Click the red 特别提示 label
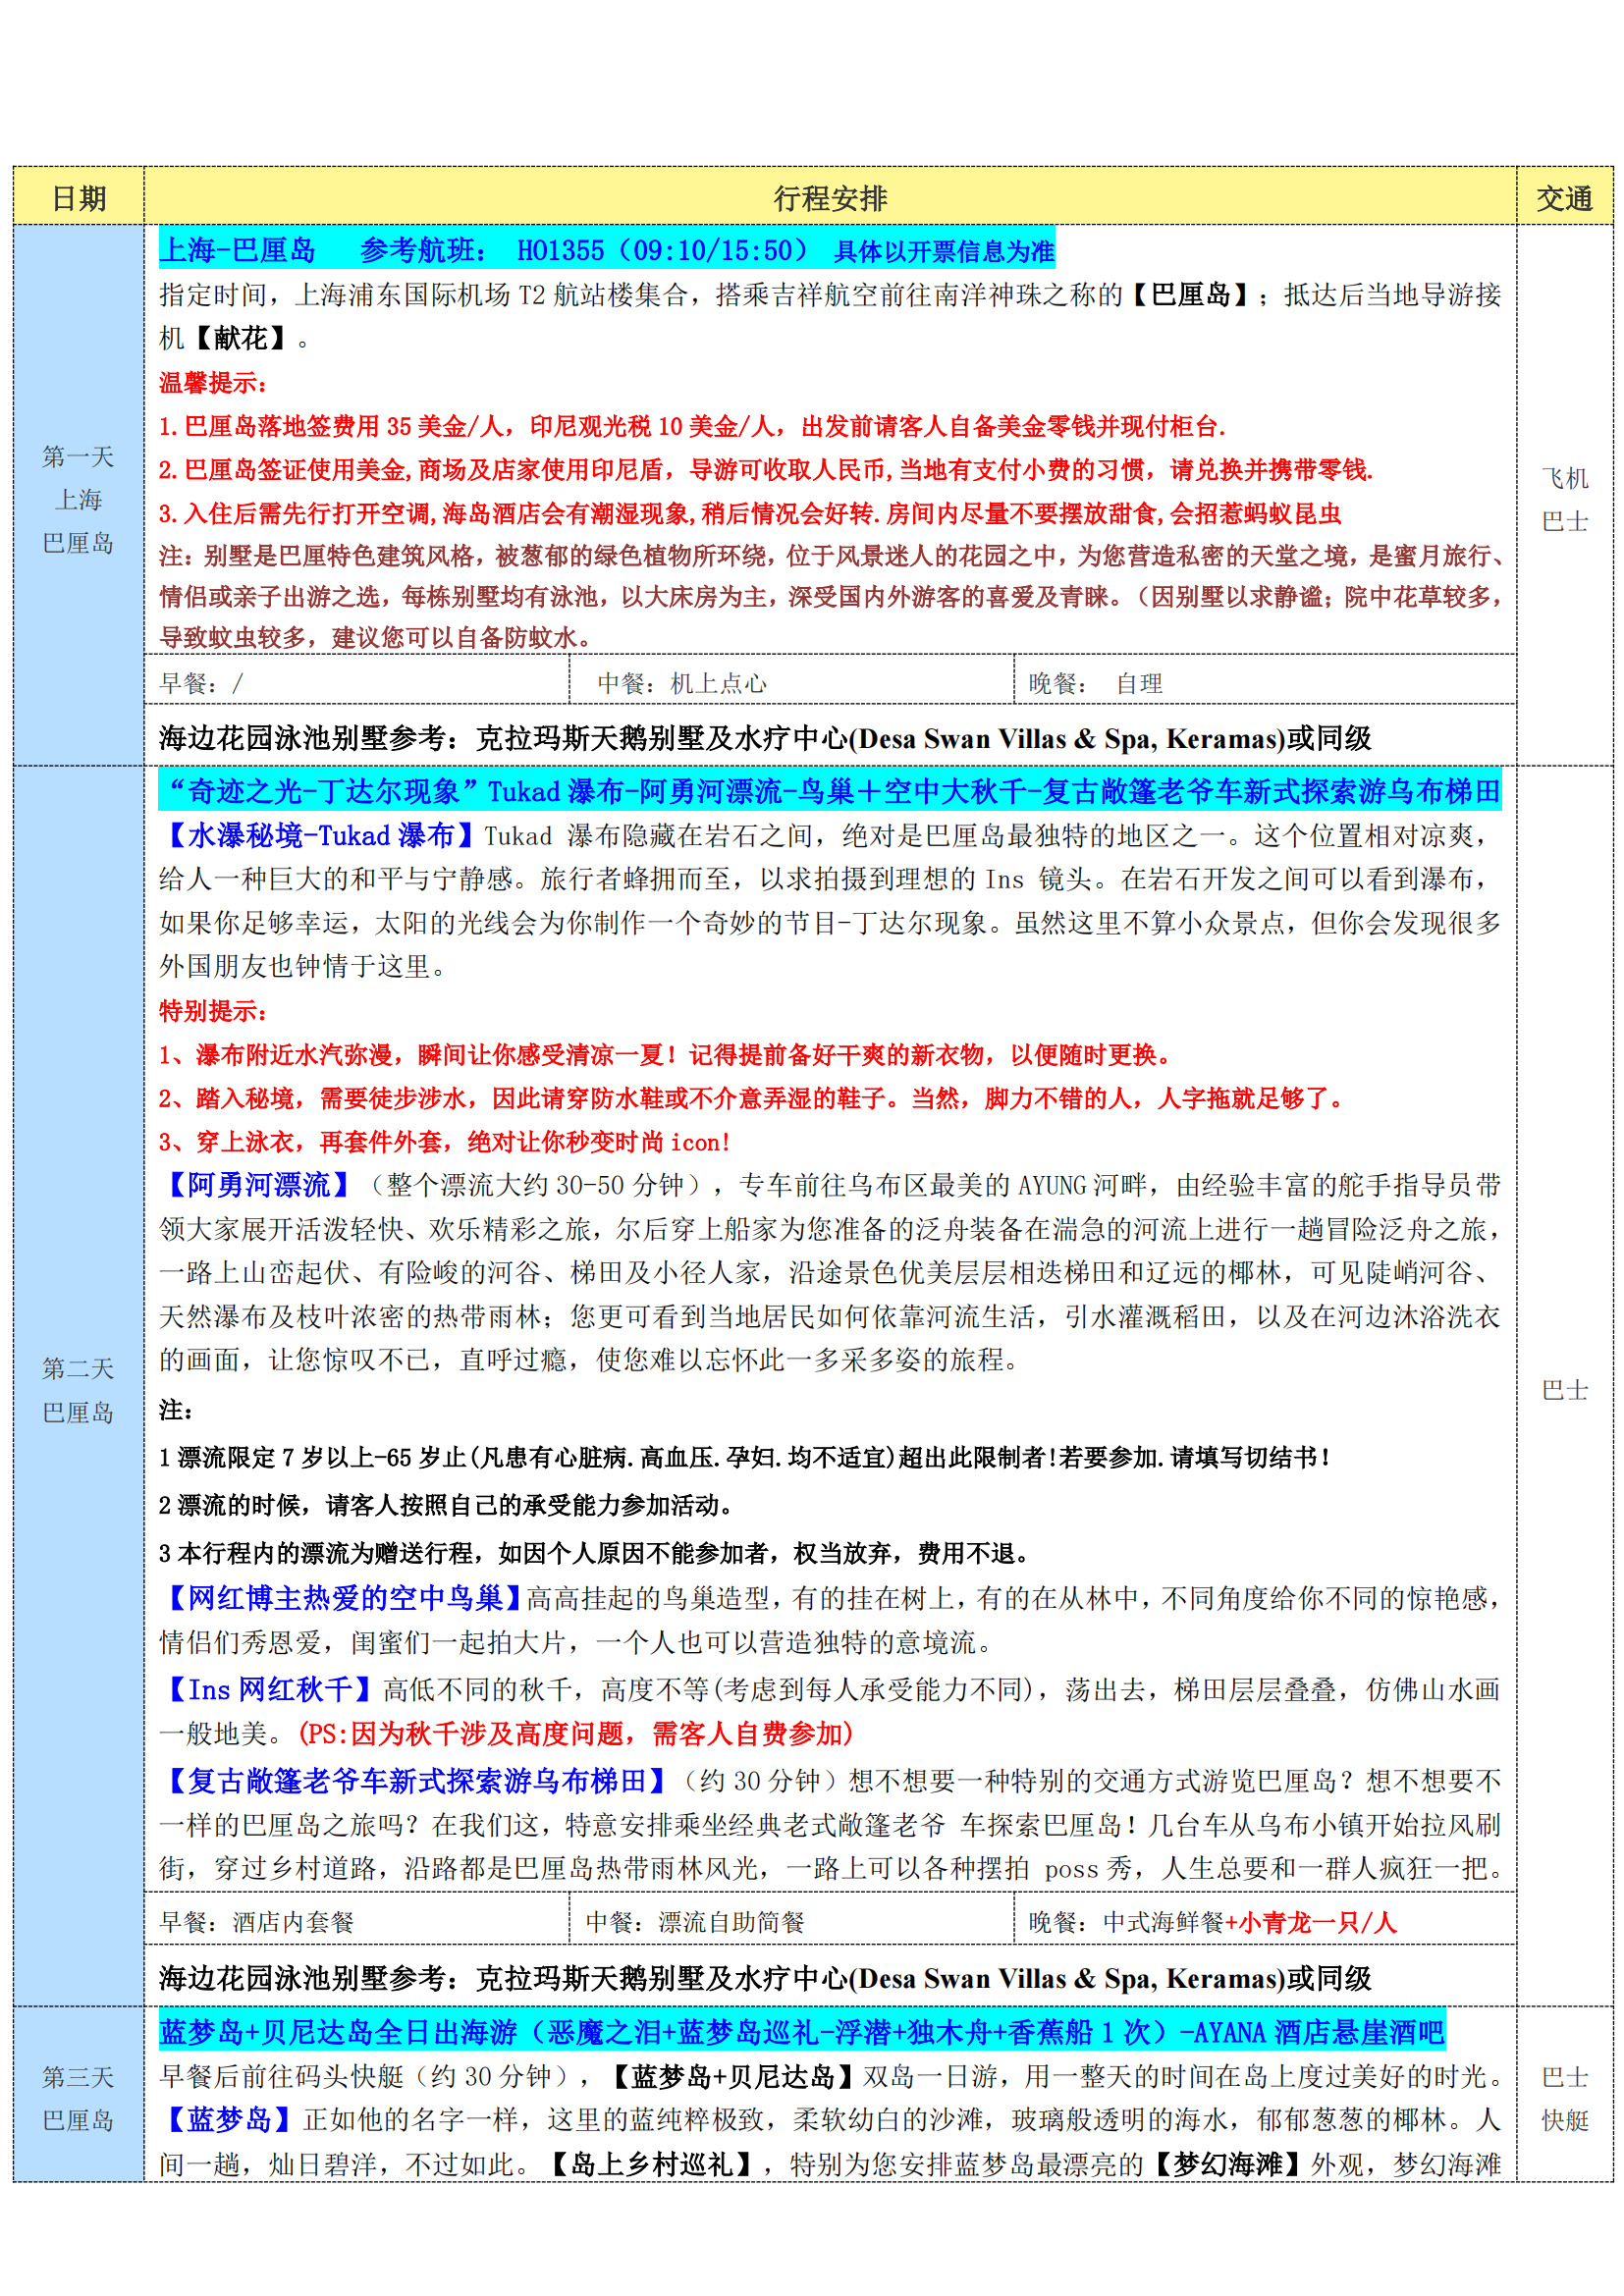1624x2296 pixels. tap(212, 1011)
